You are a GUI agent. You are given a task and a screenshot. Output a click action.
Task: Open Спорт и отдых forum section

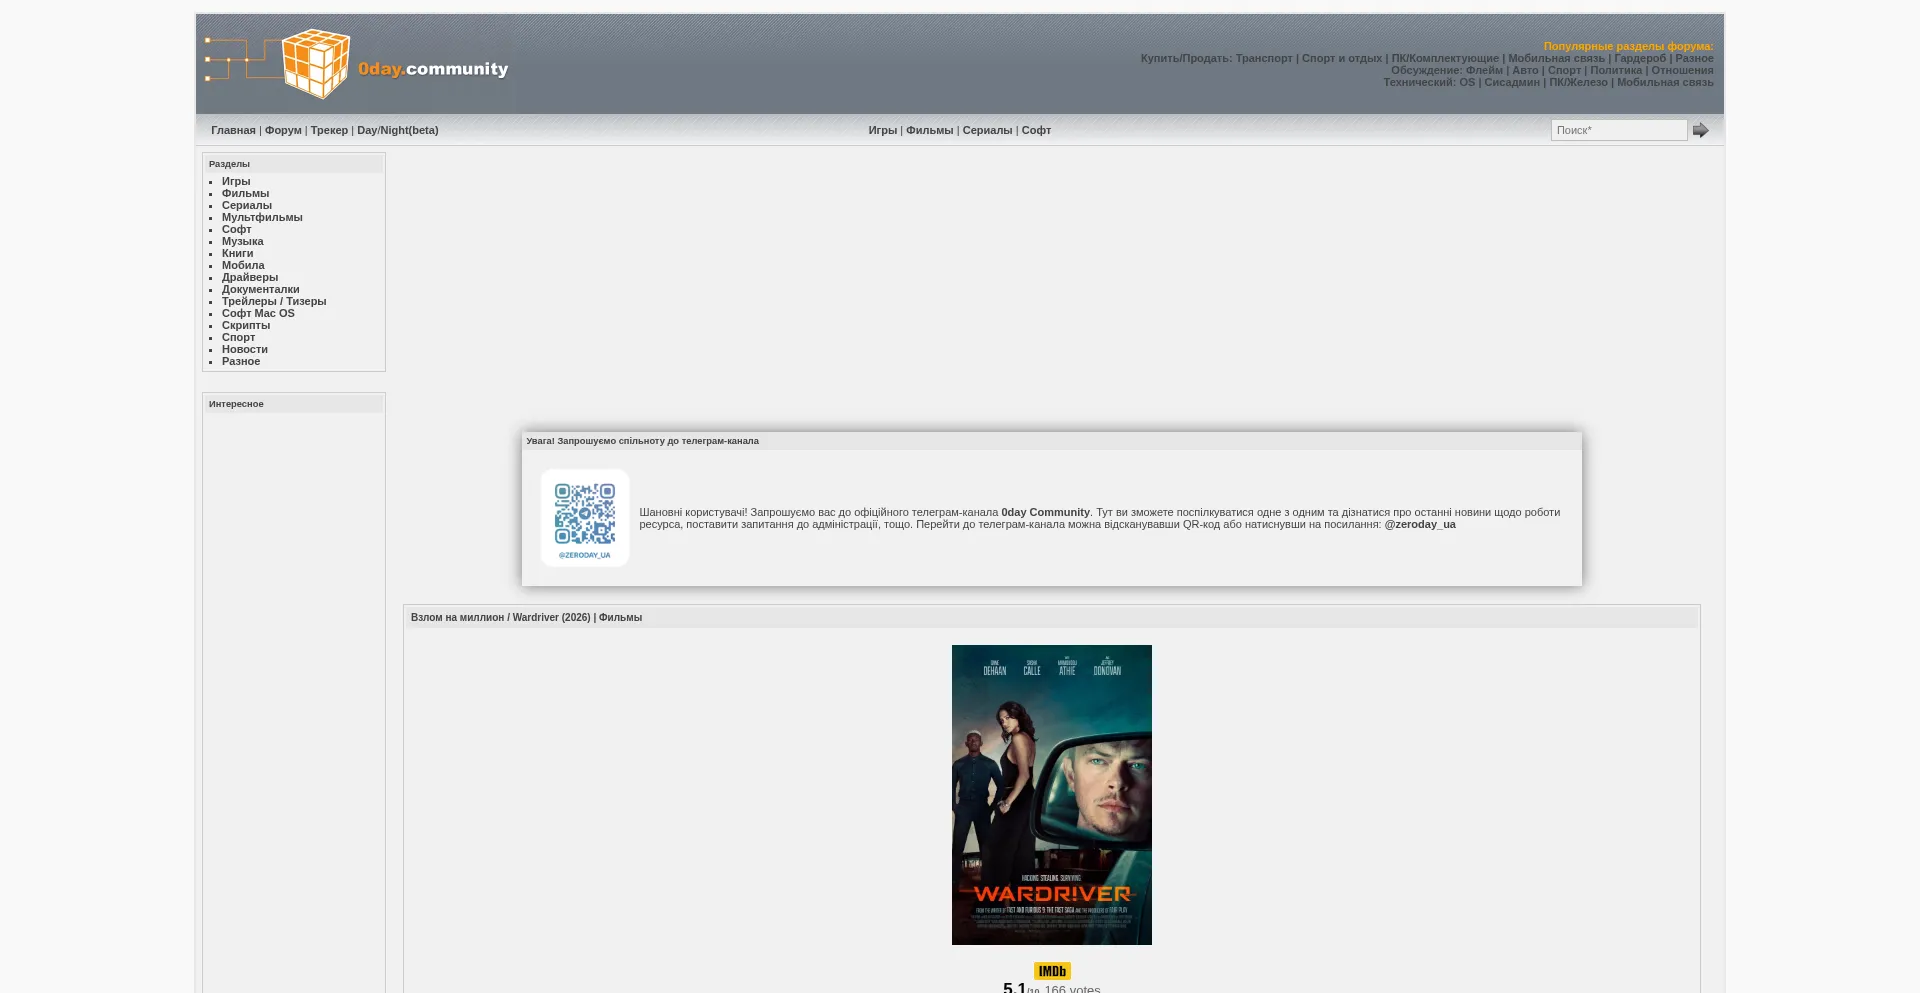[1342, 58]
